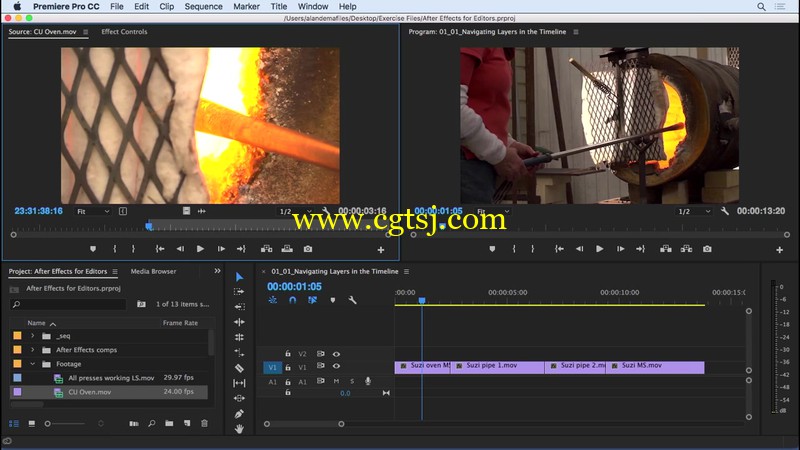Viewport: 800px width, 450px height.
Task: Select the Selection arrow tool
Action: (239, 277)
